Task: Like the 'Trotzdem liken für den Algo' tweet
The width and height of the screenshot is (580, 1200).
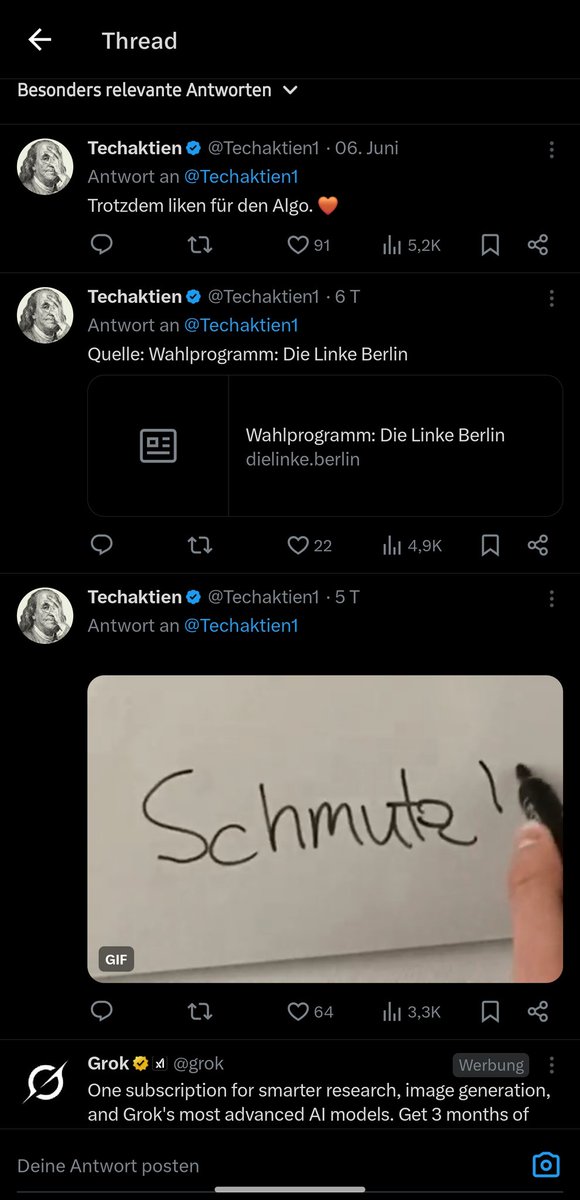Action: (x=308, y=245)
